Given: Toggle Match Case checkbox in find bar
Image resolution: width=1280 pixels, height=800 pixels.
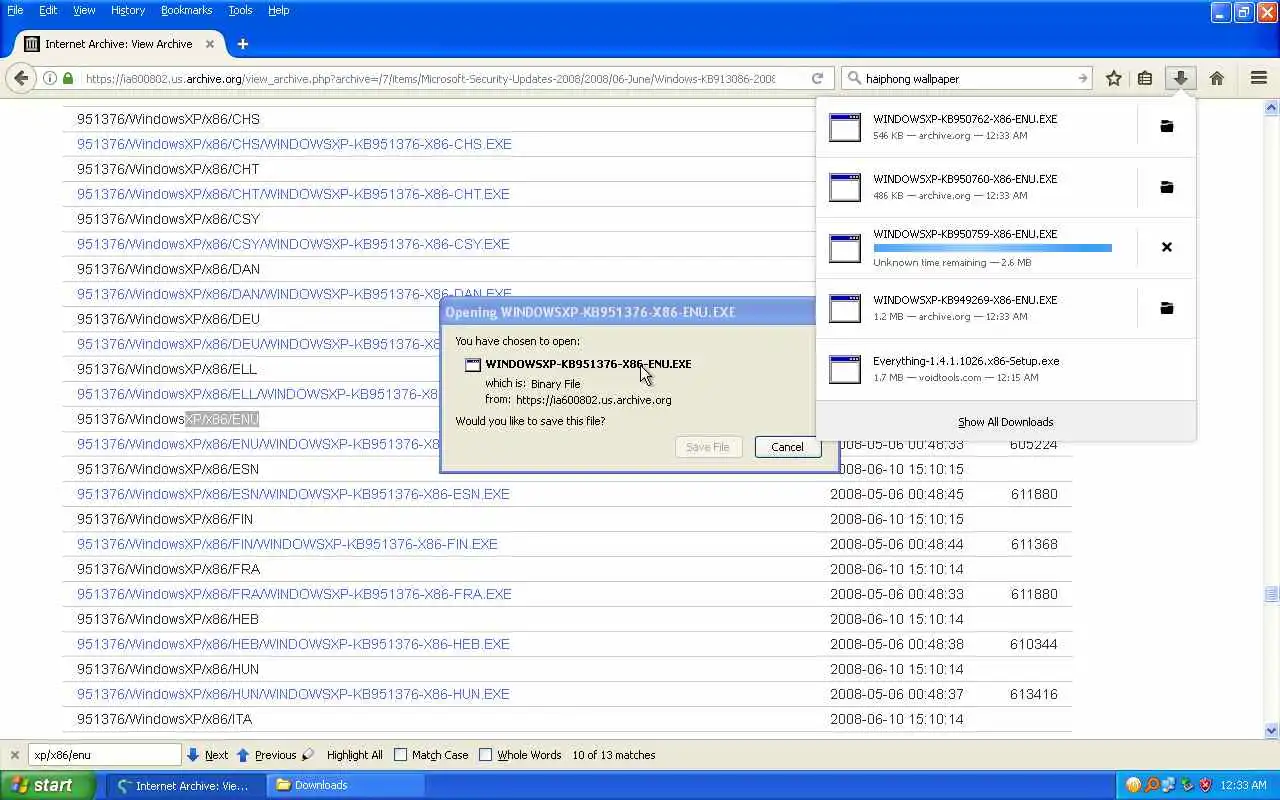Looking at the screenshot, I should pyautogui.click(x=401, y=755).
